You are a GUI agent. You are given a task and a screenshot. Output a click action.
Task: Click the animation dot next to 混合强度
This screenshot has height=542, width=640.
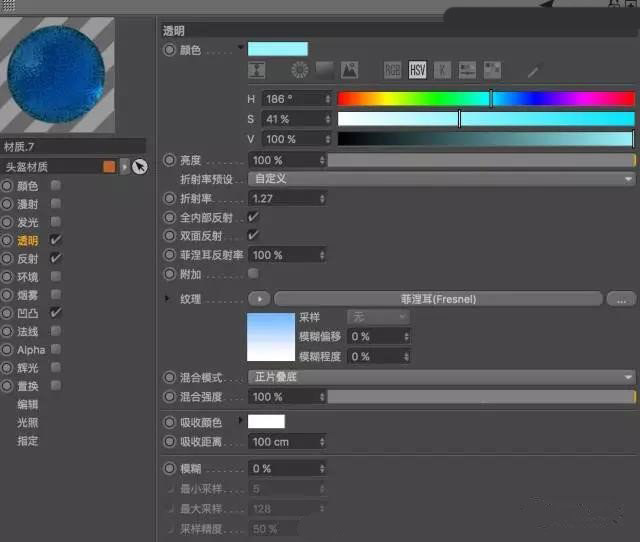(x=169, y=396)
